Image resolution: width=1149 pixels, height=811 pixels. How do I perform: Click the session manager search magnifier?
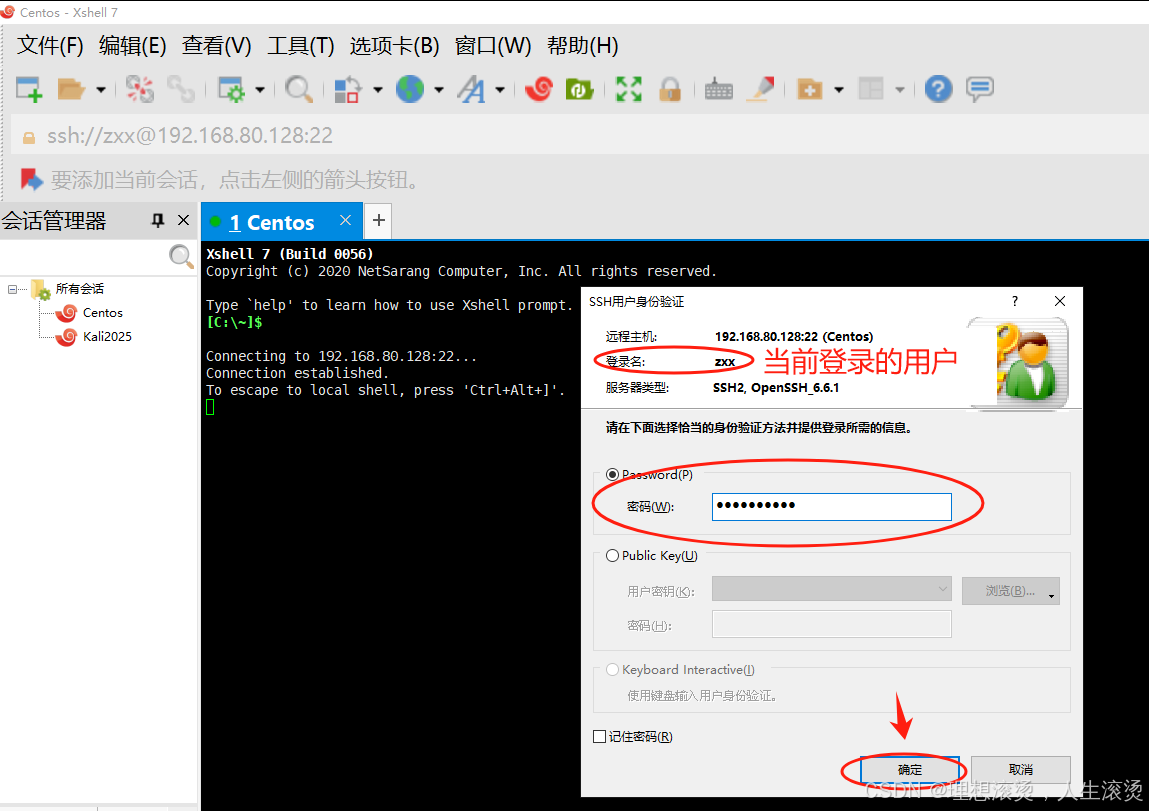pyautogui.click(x=180, y=256)
